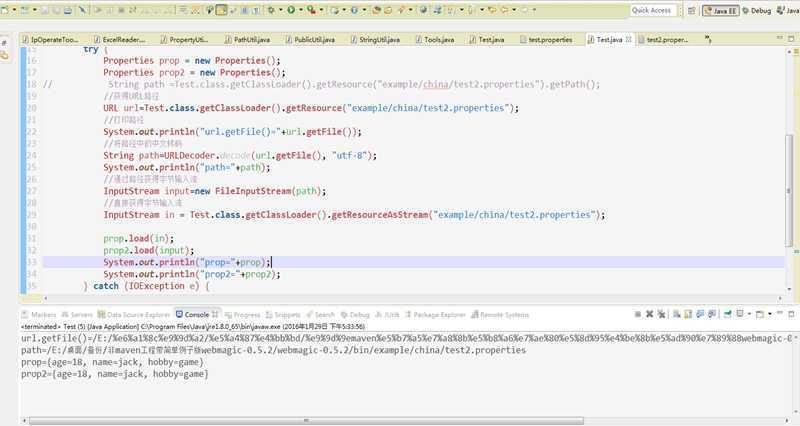Image resolution: width=800 pixels, height=426 pixels.
Task: Switch to the Markers view tab
Action: tap(39, 314)
